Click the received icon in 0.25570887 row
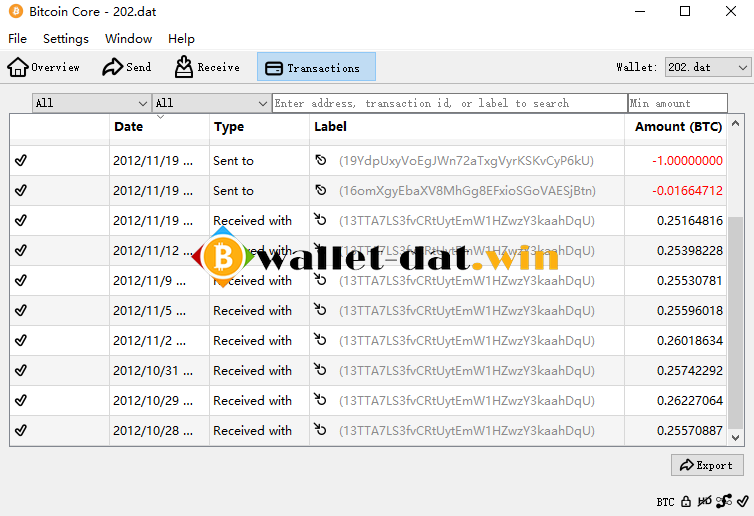754x516 pixels. tap(320, 429)
